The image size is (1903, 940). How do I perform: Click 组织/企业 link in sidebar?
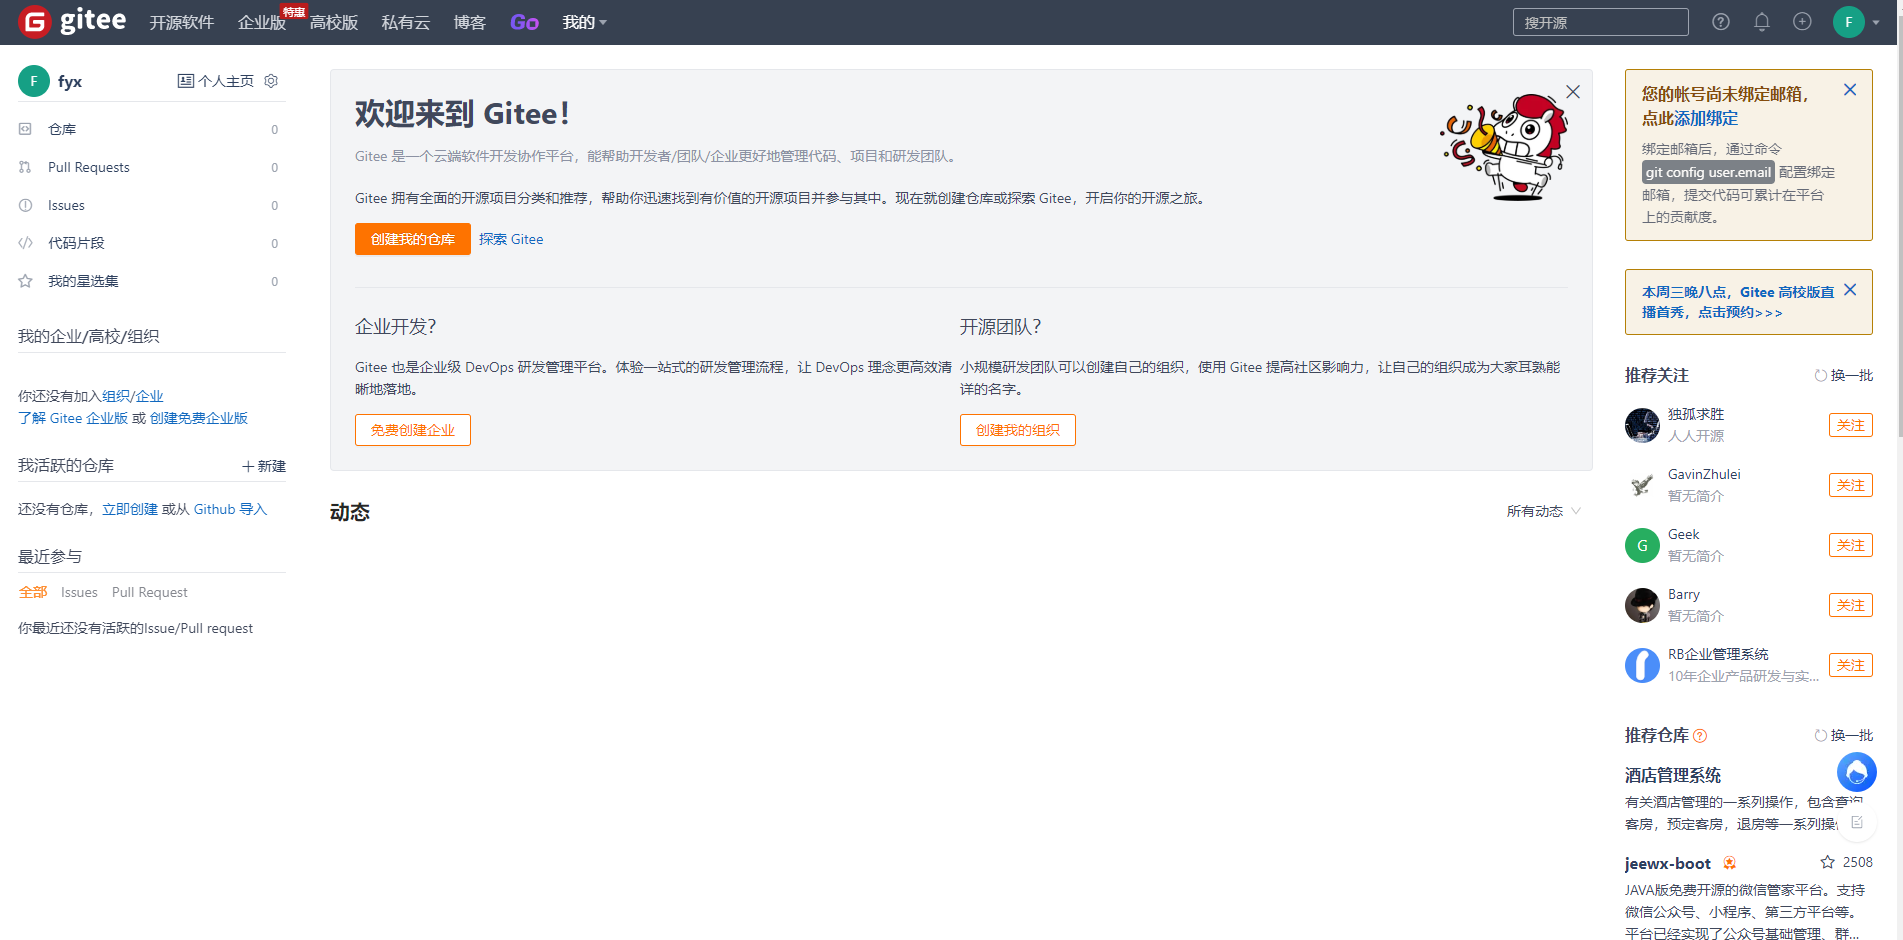point(132,396)
